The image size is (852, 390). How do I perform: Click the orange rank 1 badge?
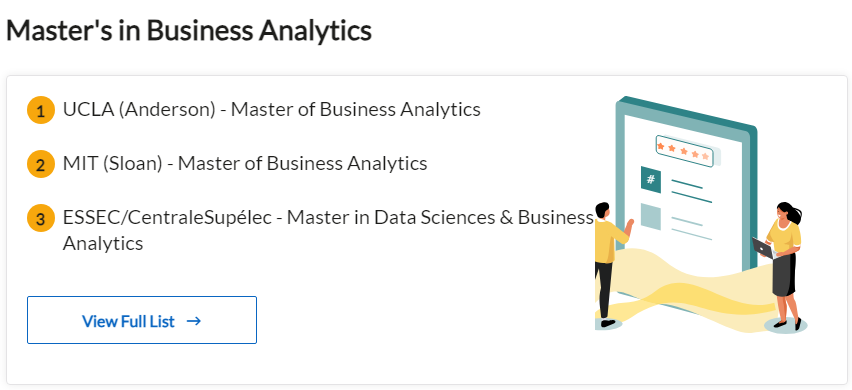pyautogui.click(x=41, y=110)
